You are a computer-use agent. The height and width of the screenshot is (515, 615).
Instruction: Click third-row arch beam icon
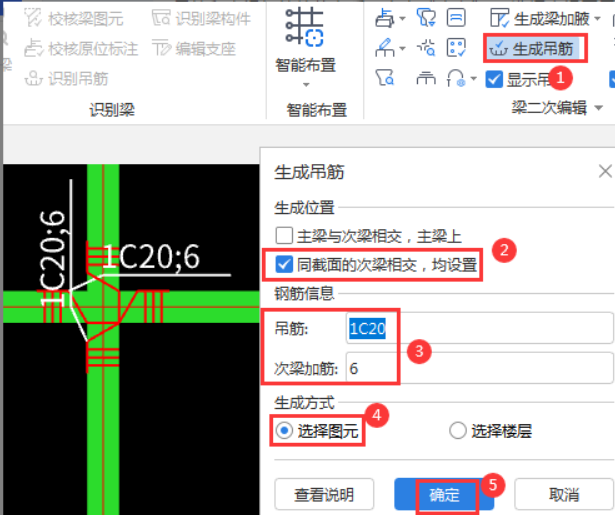click(x=456, y=78)
